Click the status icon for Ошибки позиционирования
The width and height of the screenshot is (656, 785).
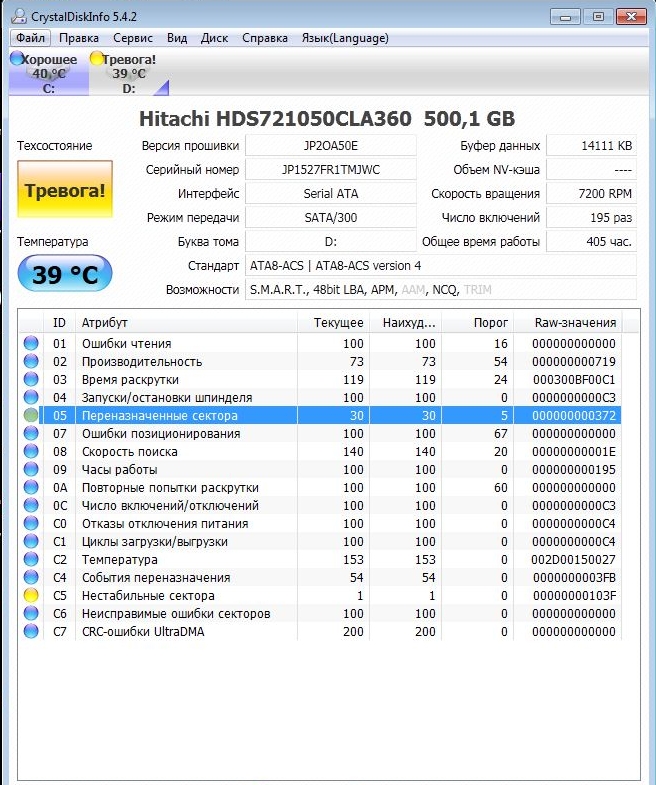31,434
